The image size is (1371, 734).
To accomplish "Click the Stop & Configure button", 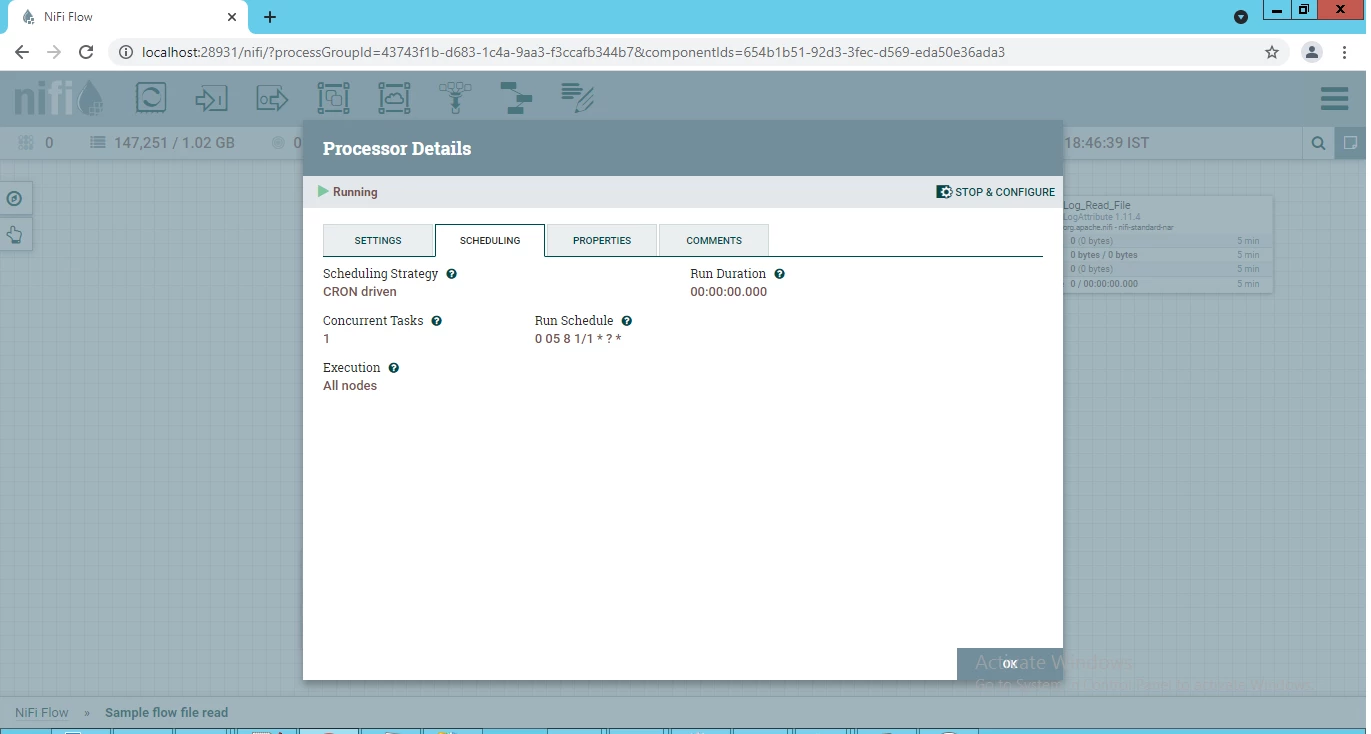I will (995, 192).
